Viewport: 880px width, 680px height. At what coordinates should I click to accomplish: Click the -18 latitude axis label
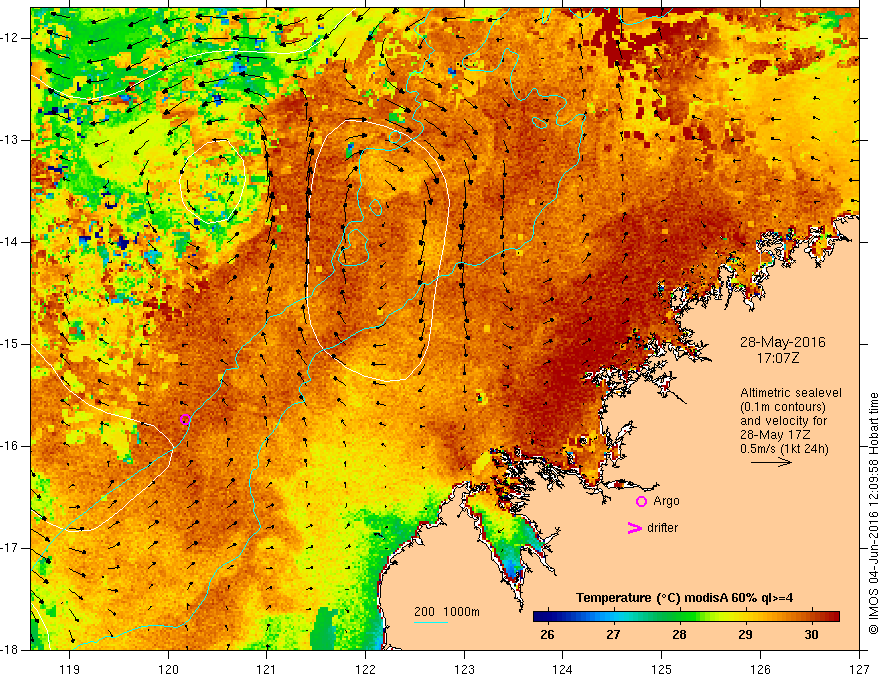[x=10, y=650]
